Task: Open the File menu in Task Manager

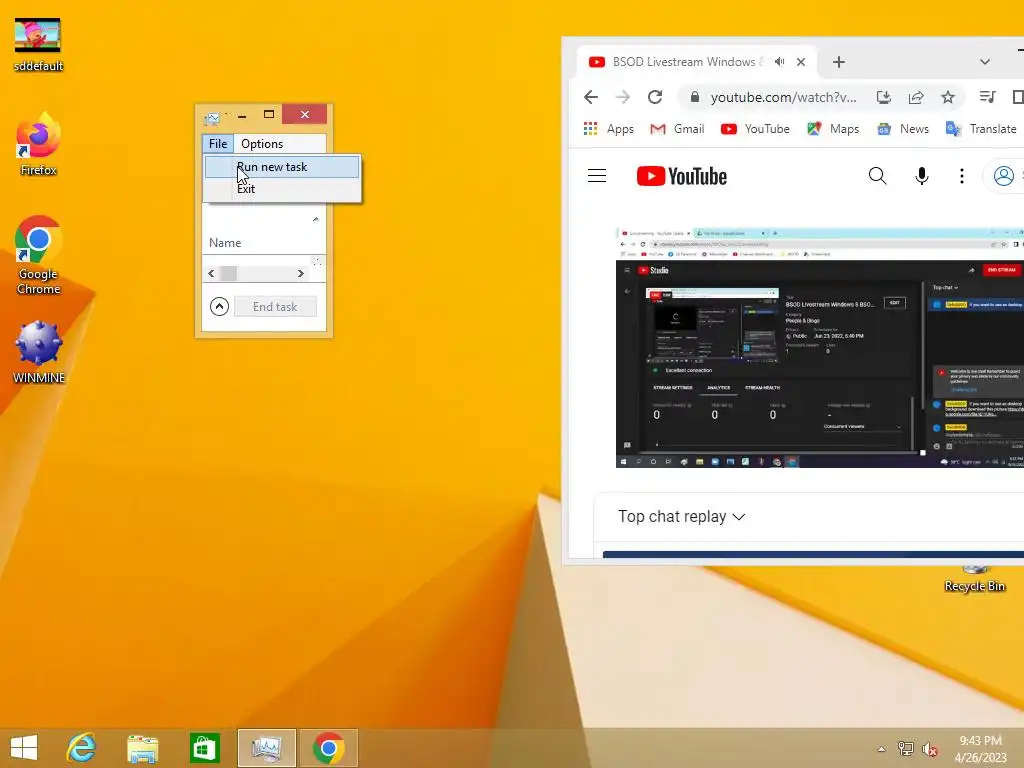Action: pyautogui.click(x=217, y=144)
